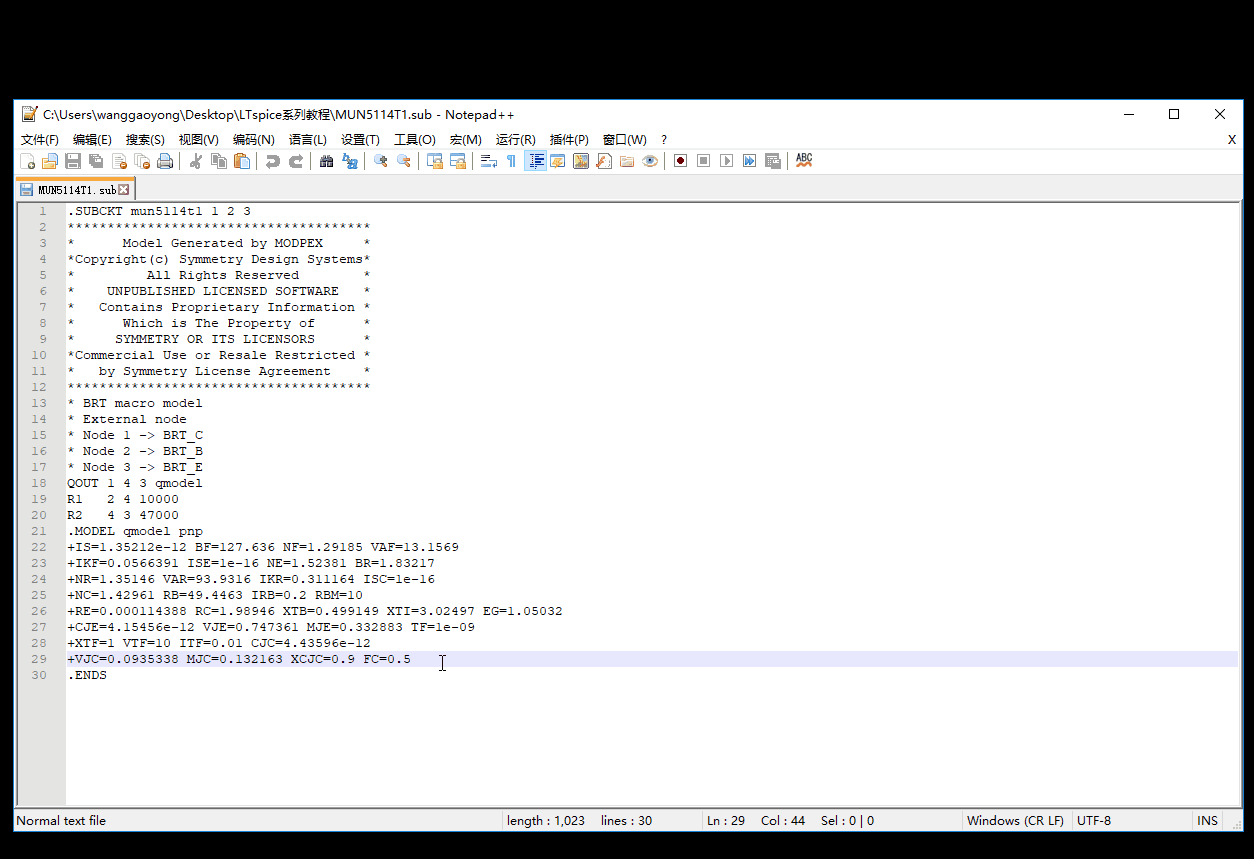Run macro multiple times icon
The image size is (1254, 859).
[750, 161]
